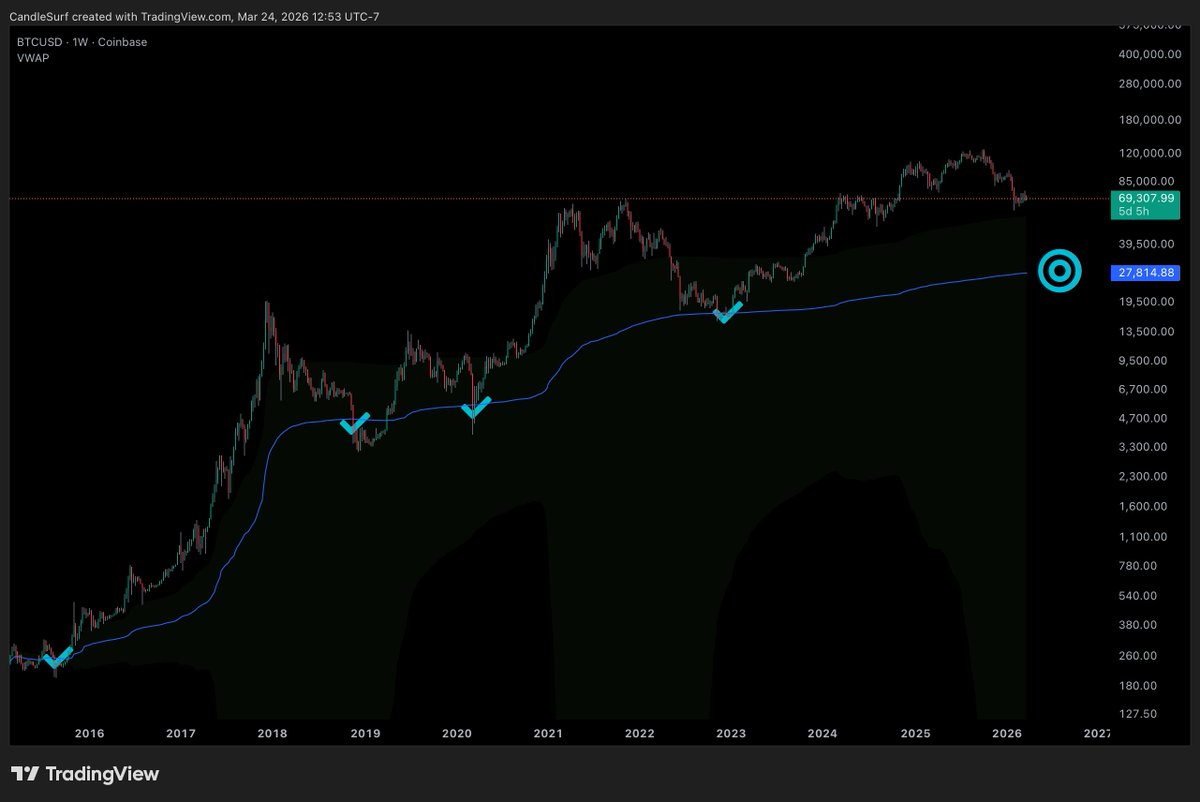Viewport: 1200px width, 802px height.
Task: Click the 2017 time axis label
Action: coord(181,734)
